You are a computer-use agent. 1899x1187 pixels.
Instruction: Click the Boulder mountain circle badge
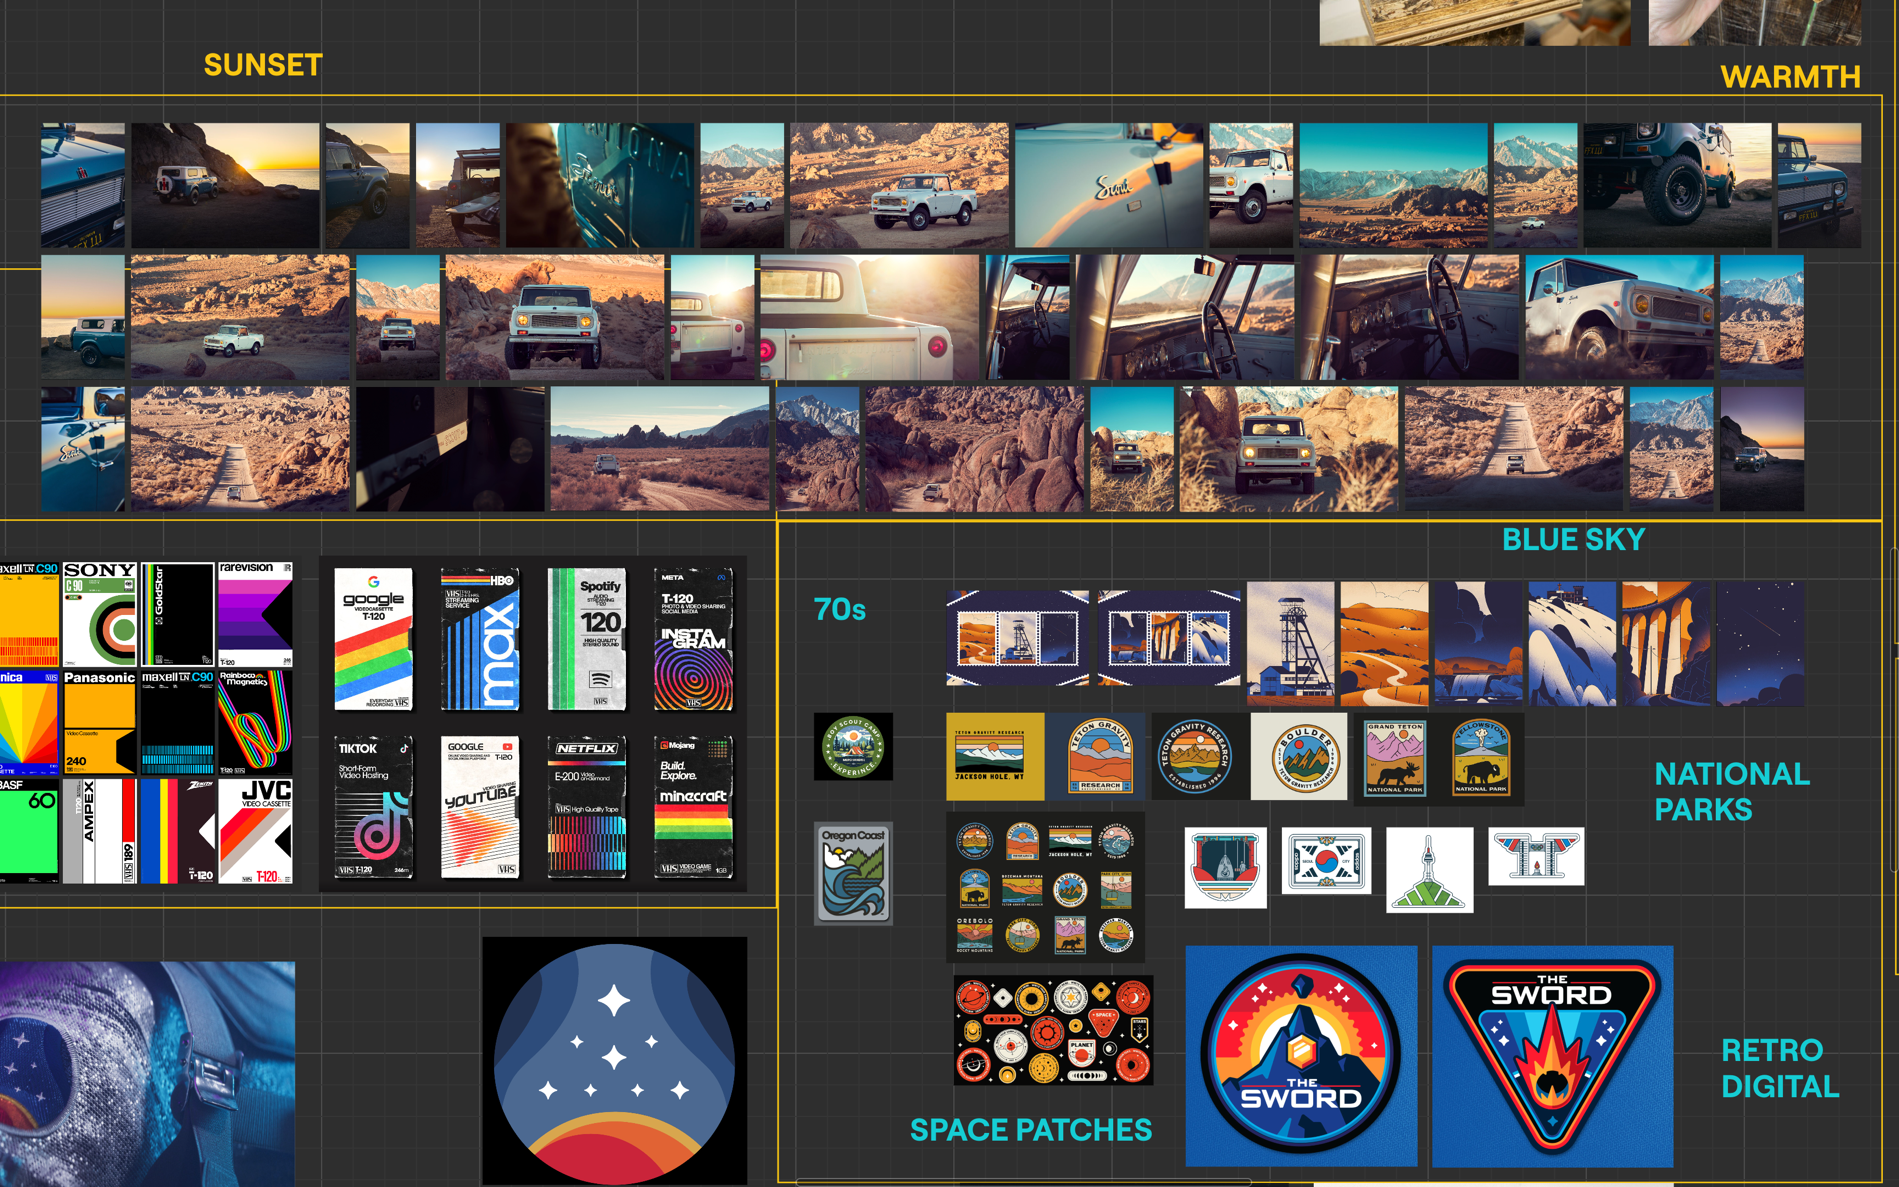(1298, 757)
